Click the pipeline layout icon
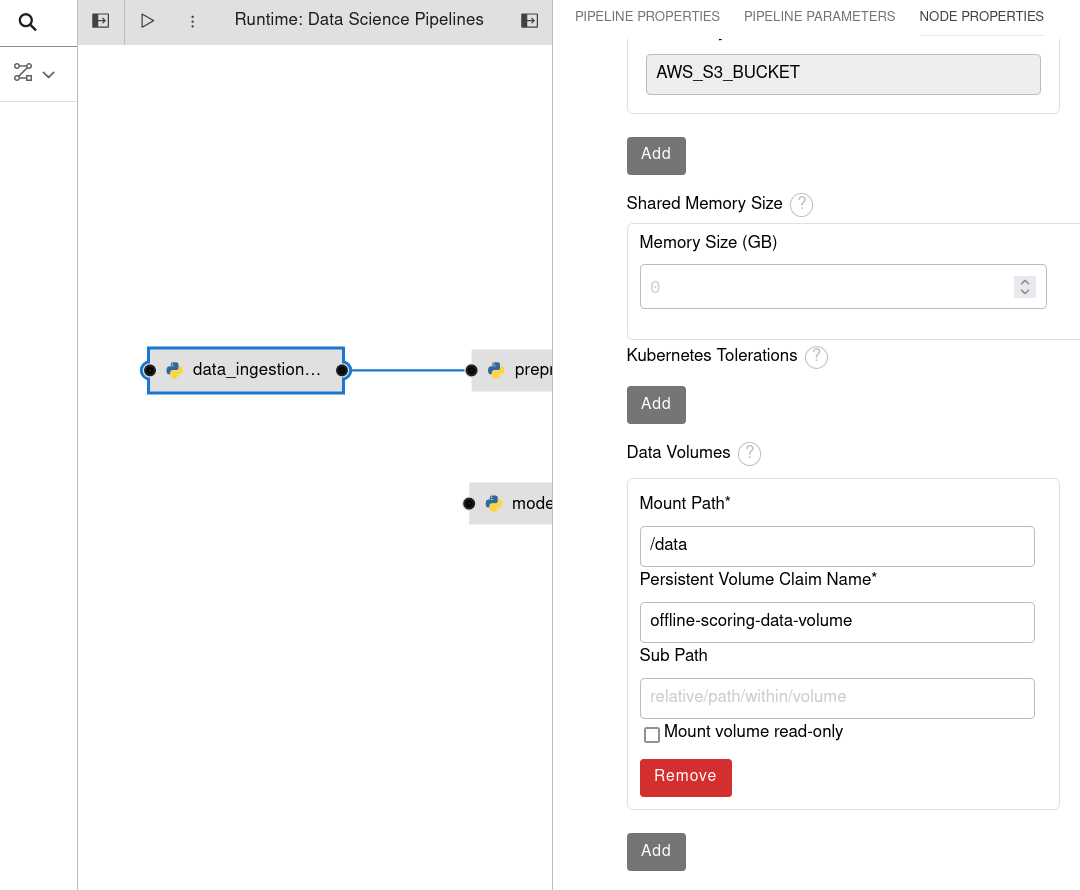Viewport: 1080px width, 890px height. tap(23, 72)
